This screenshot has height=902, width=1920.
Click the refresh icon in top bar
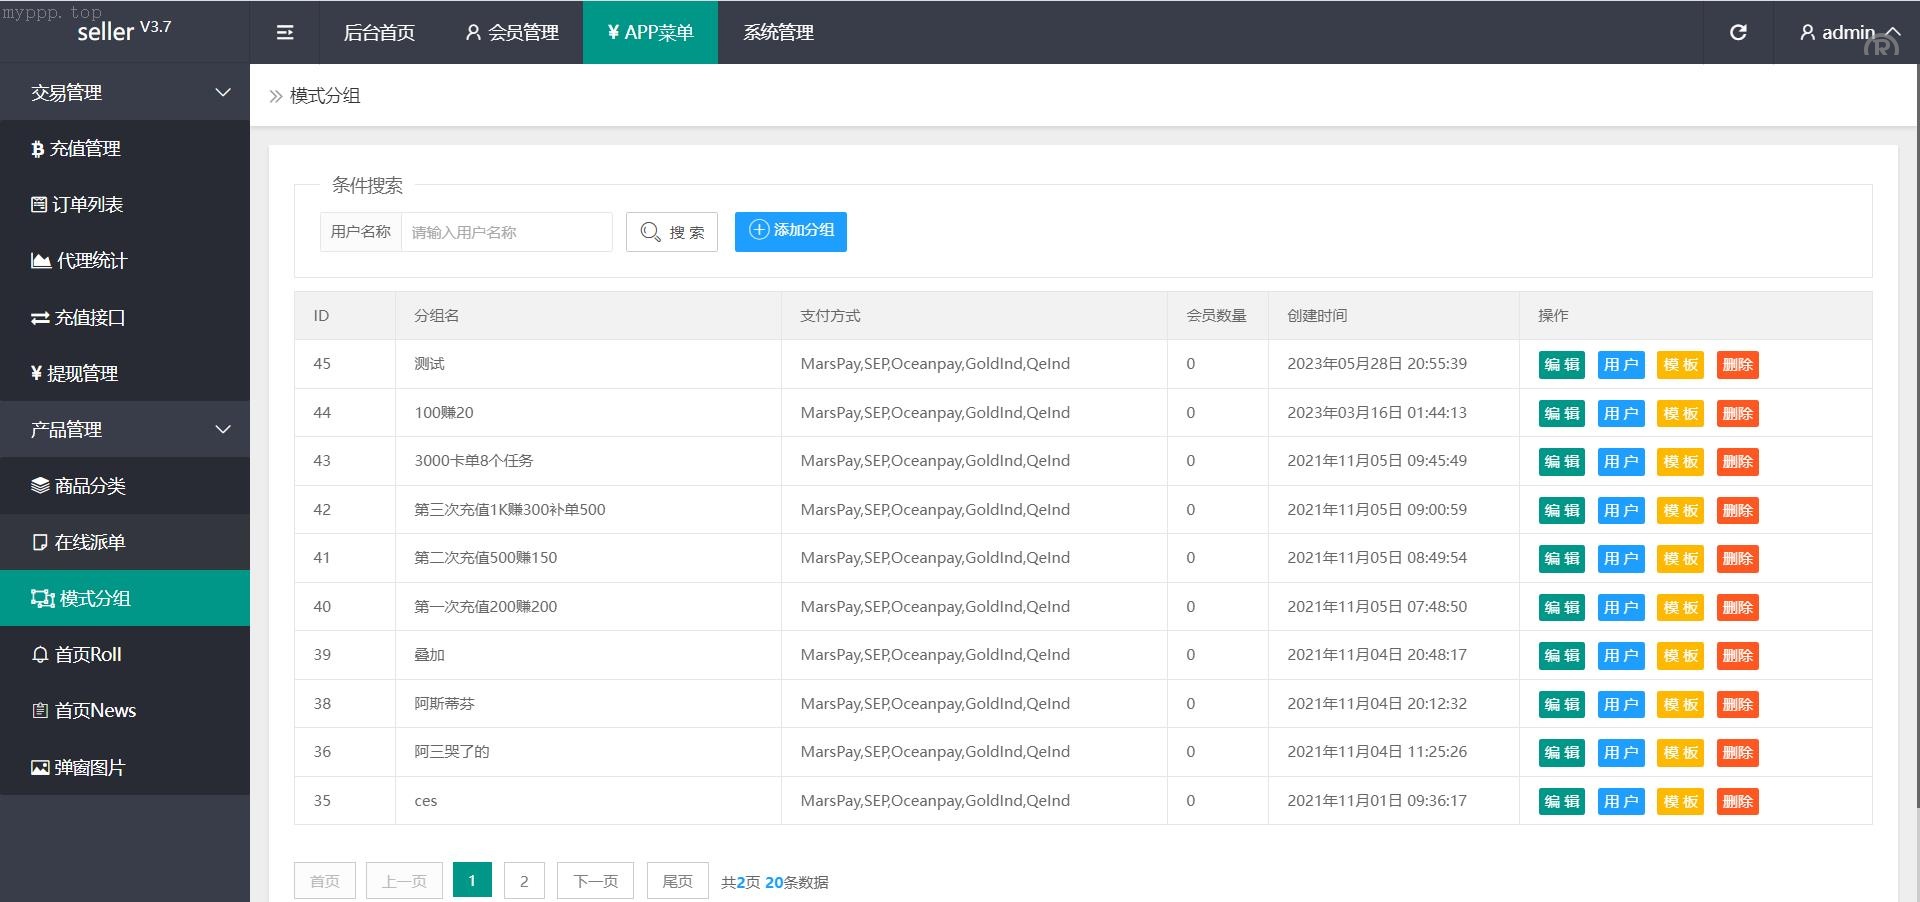coord(1738,33)
